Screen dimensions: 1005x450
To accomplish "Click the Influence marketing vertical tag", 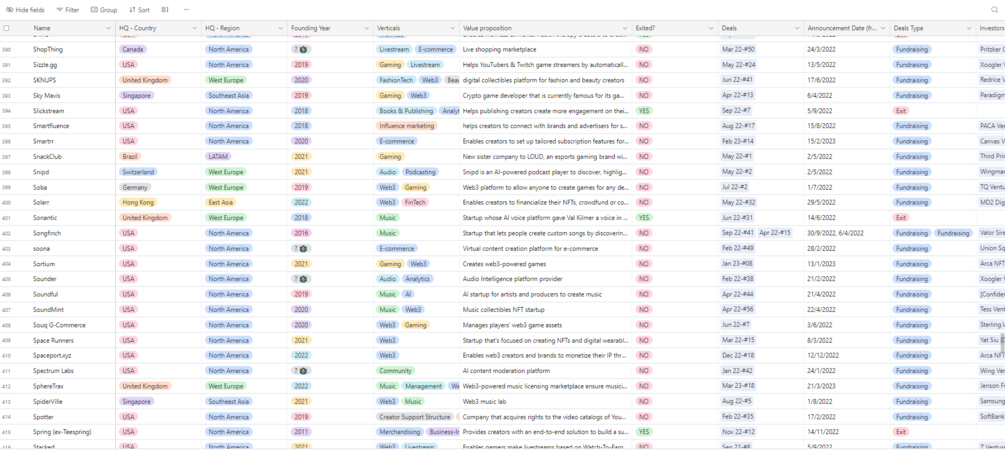I will 407,126.
